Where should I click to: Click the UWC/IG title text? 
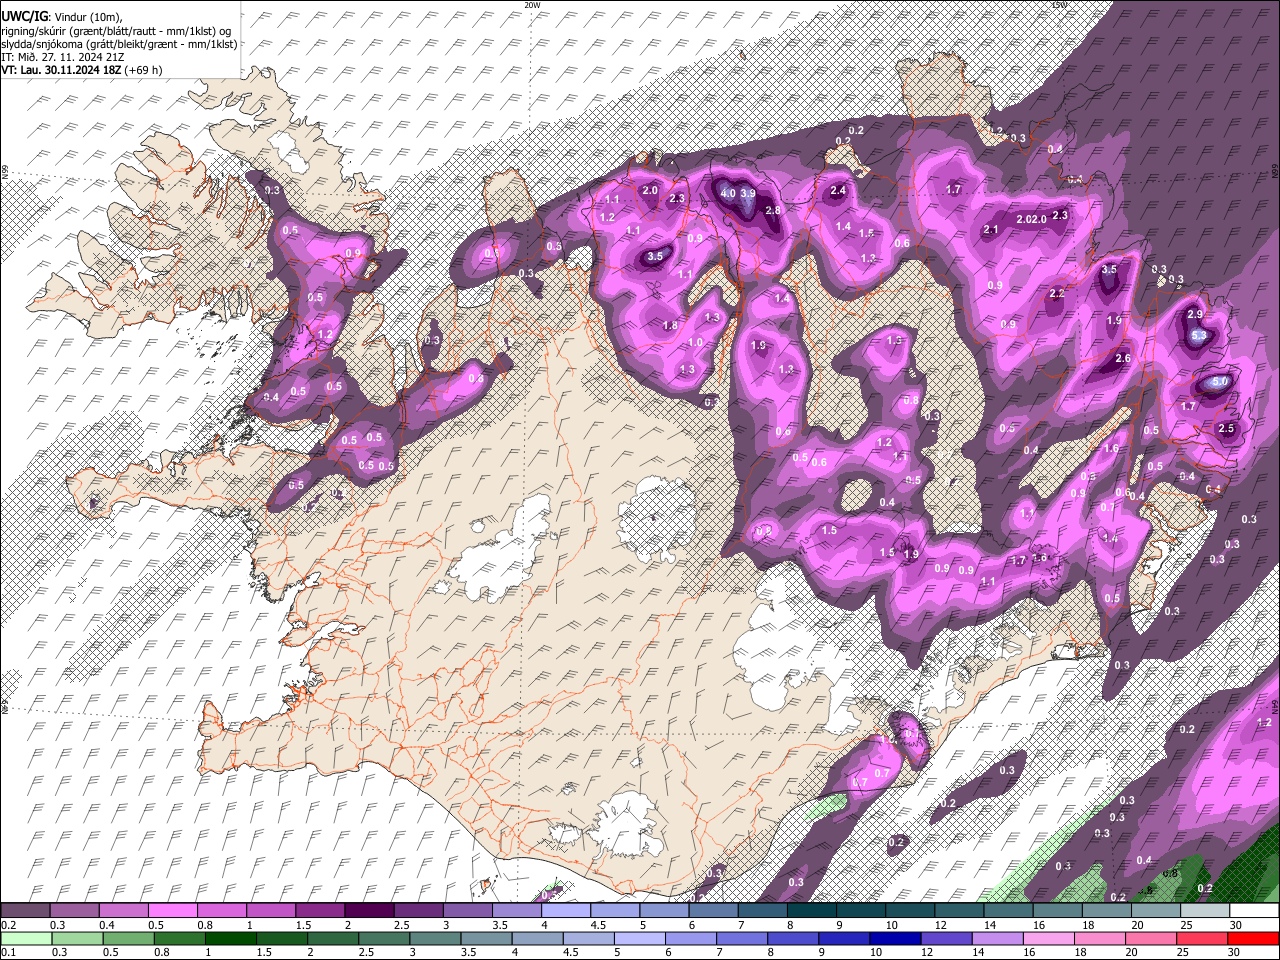coord(24,17)
